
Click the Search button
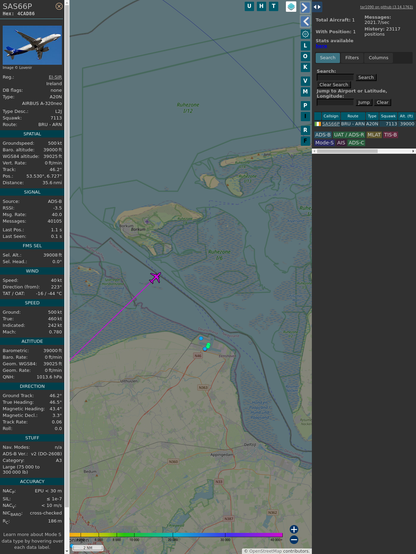click(366, 77)
